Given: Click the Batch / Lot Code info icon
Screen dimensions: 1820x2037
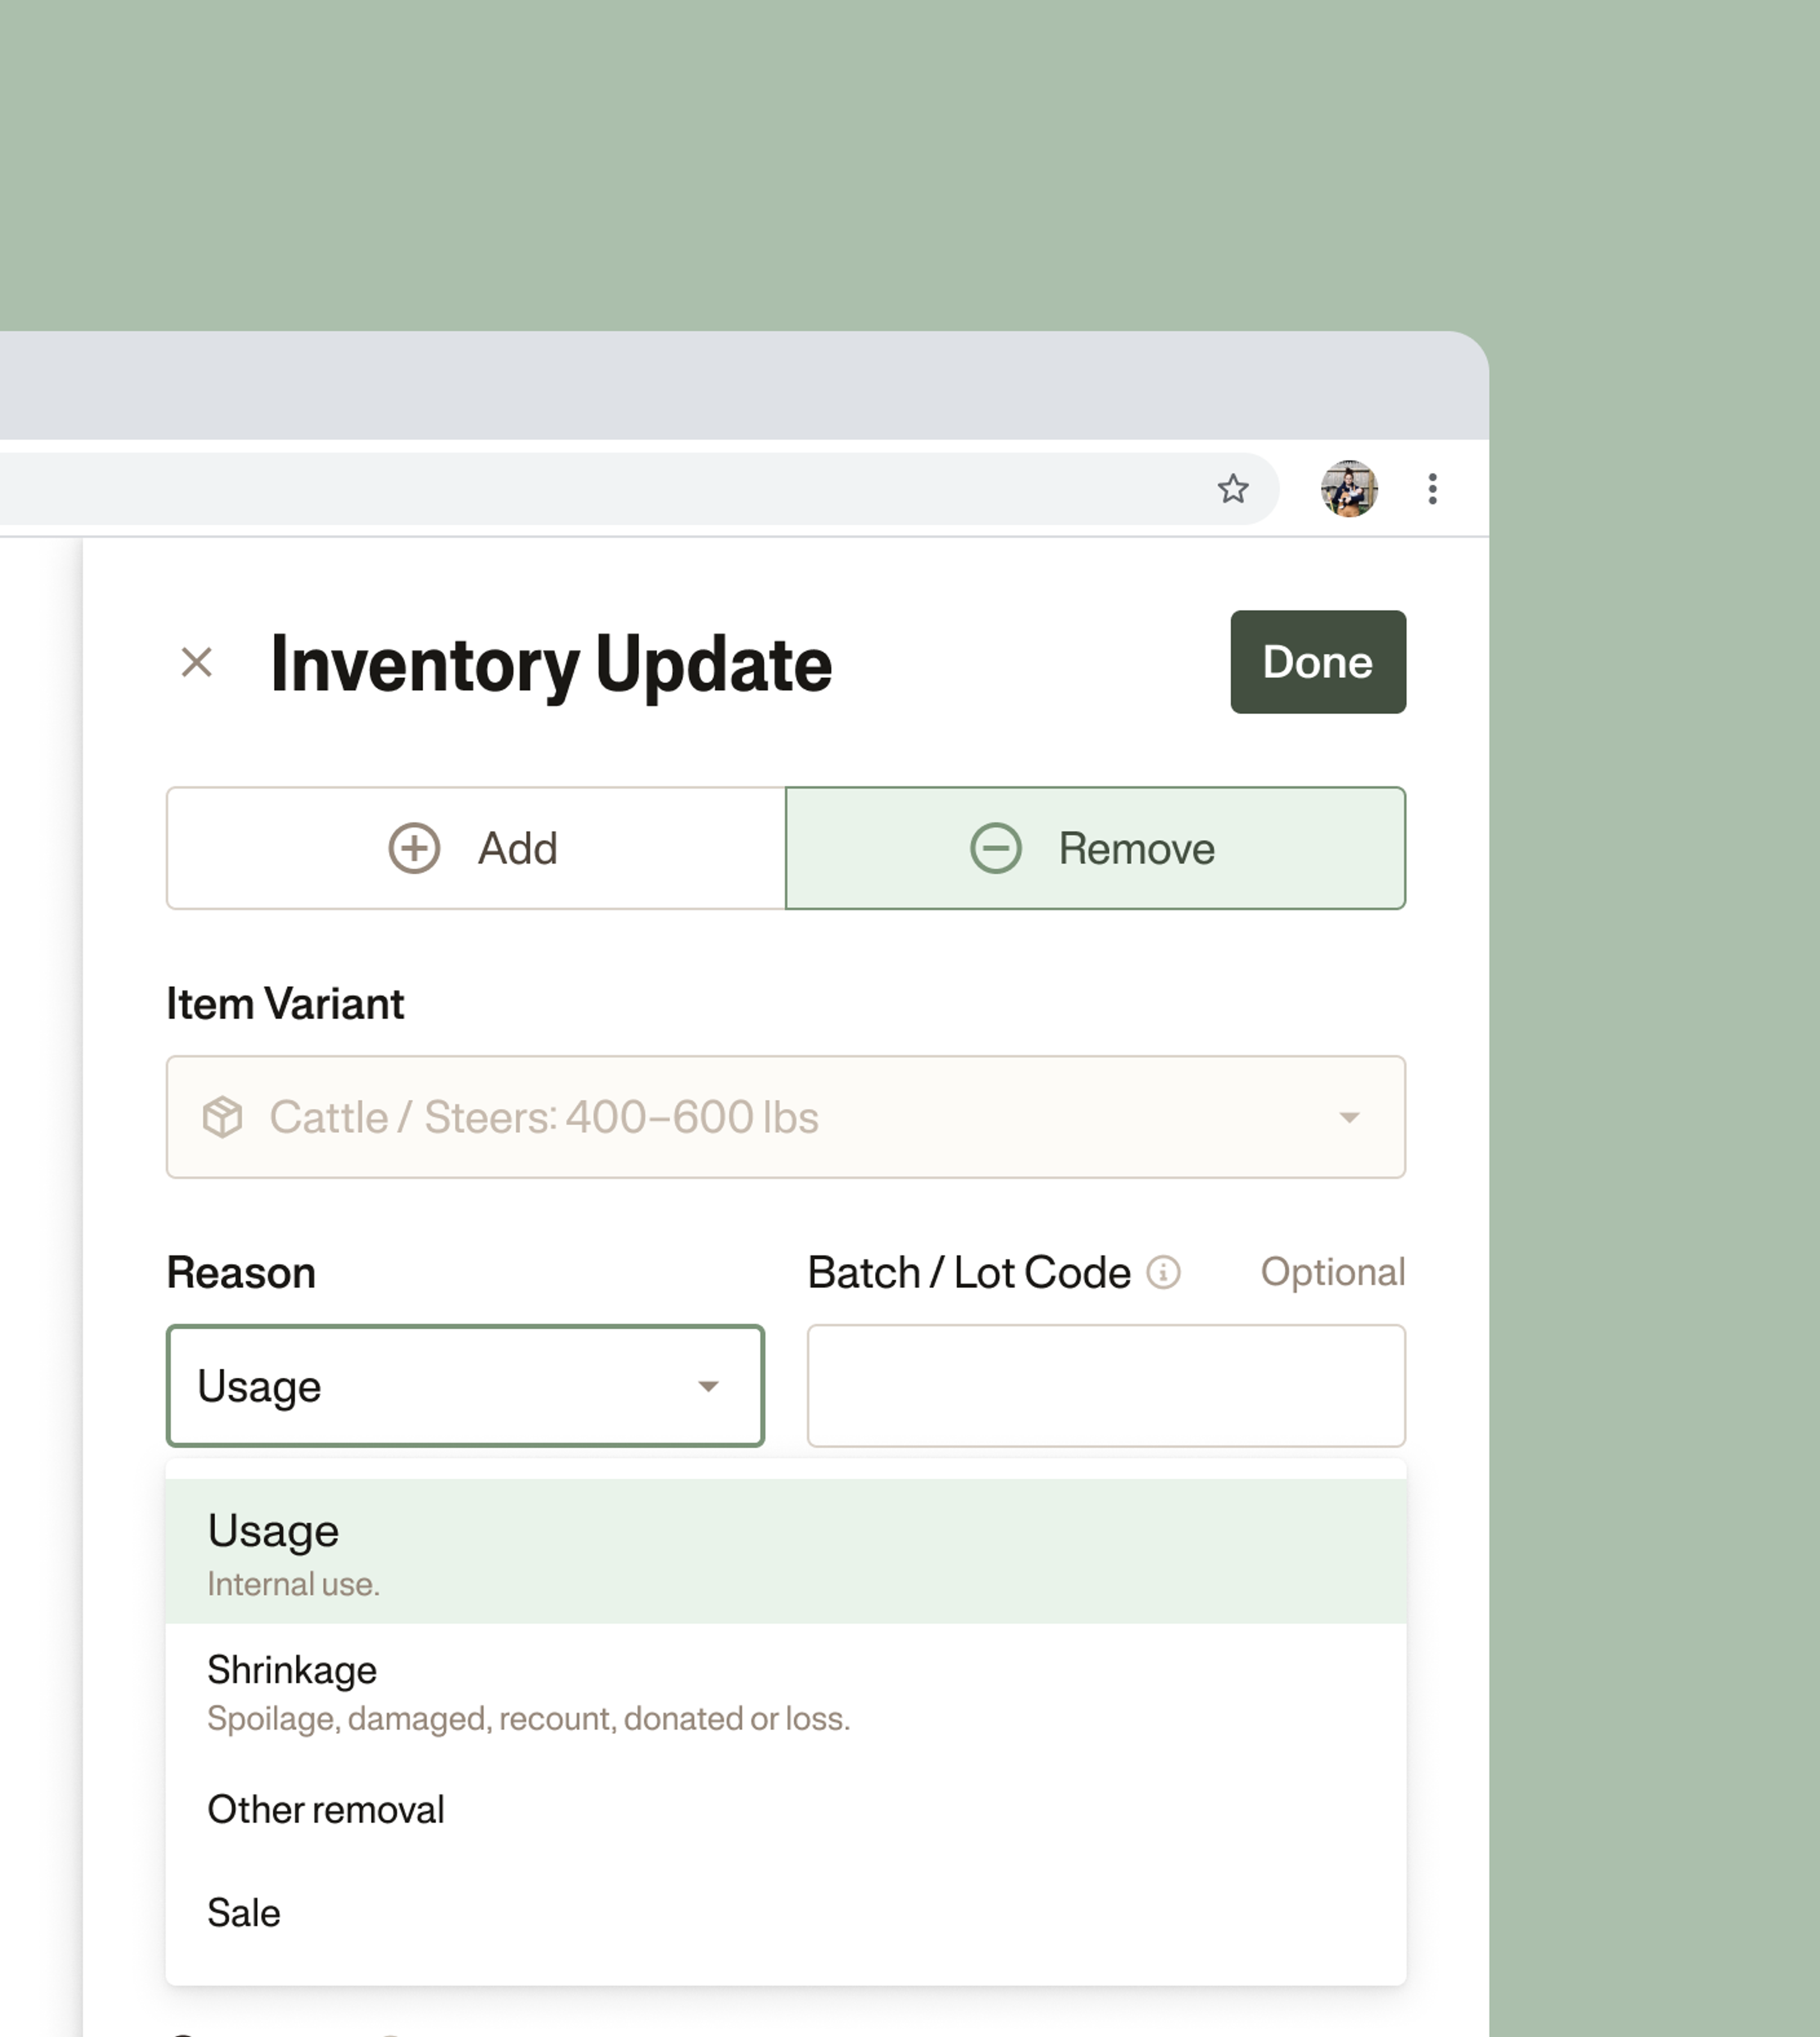Looking at the screenshot, I should (x=1163, y=1272).
